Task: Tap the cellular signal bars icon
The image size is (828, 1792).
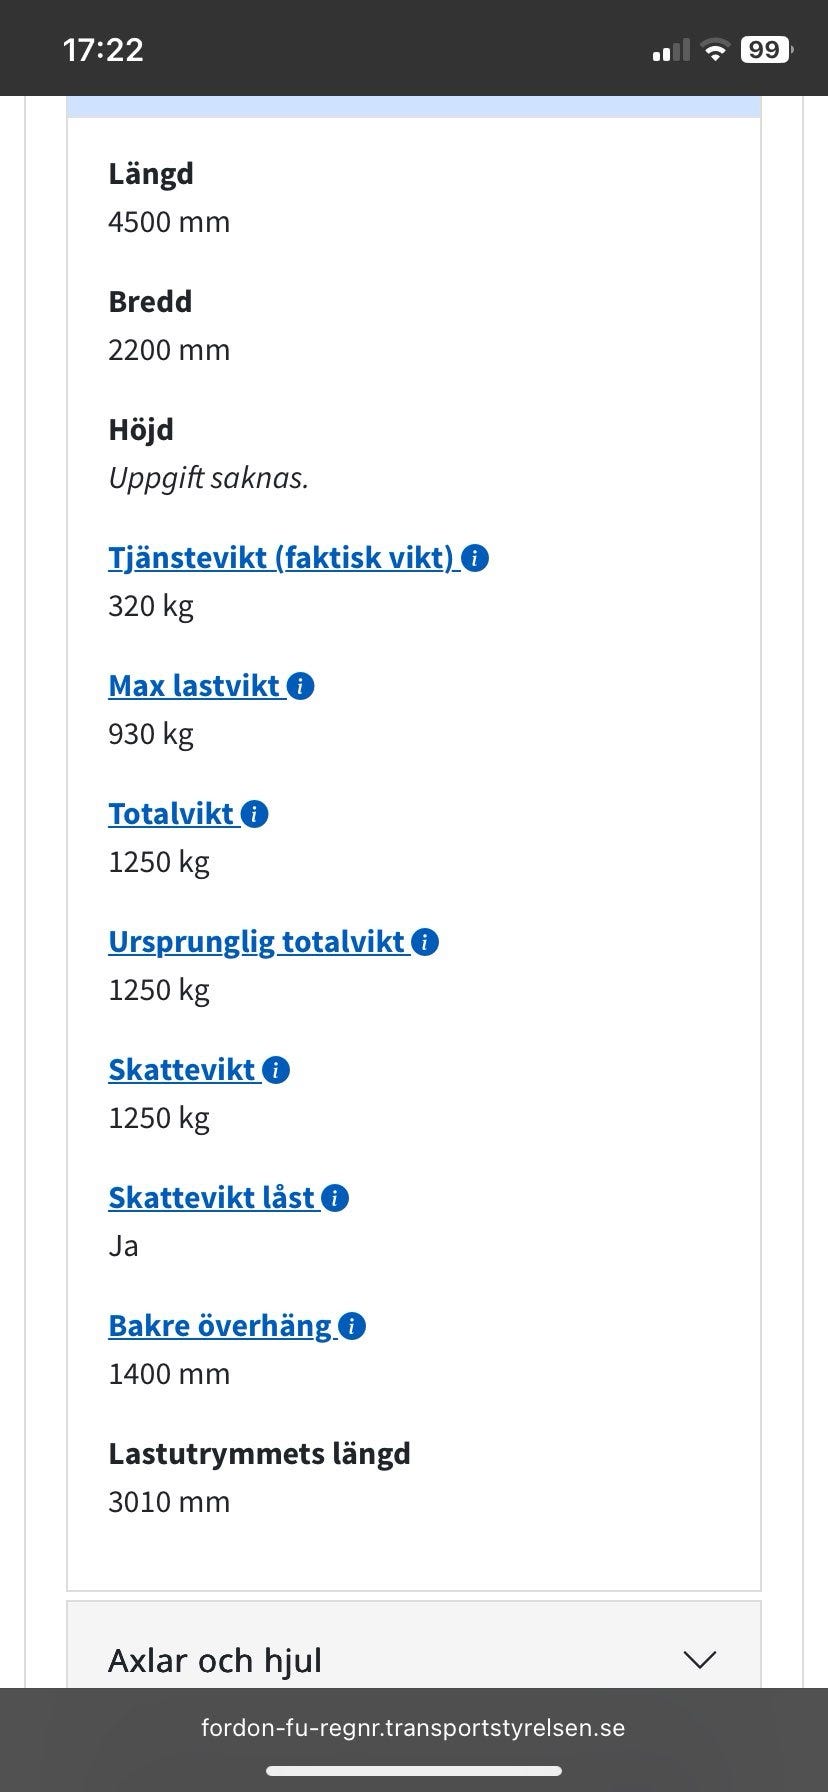Action: tap(671, 50)
